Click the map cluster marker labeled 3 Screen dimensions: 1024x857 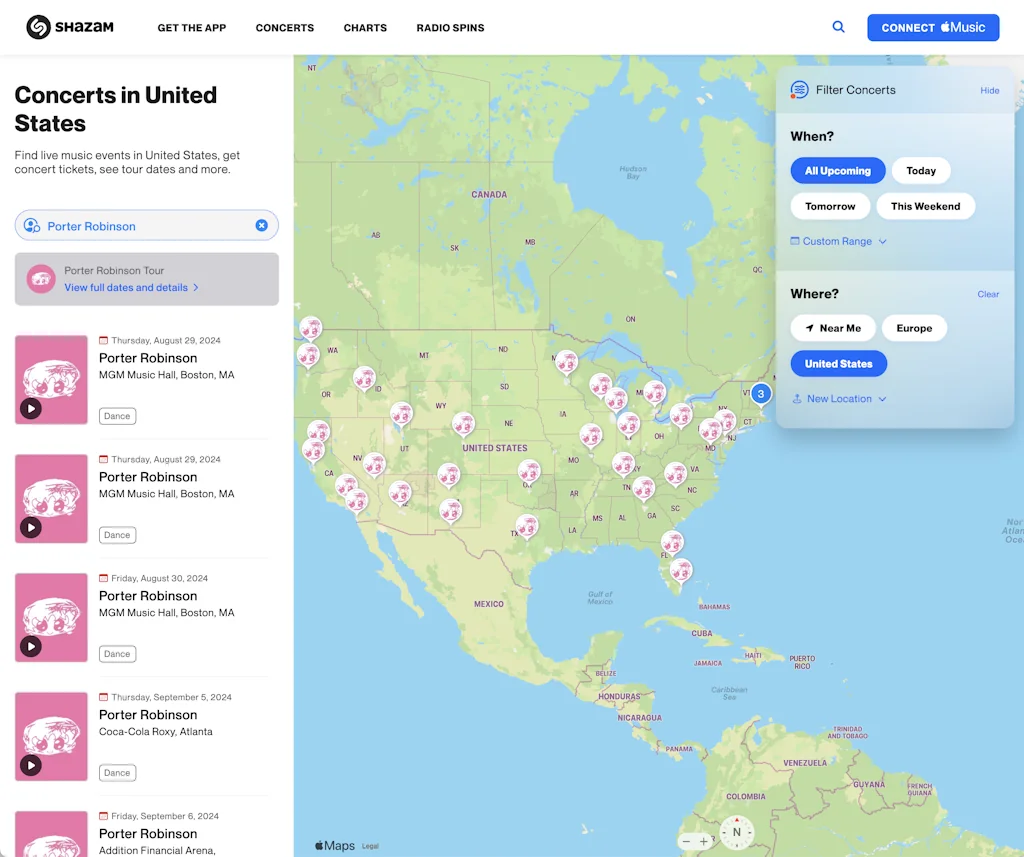(x=761, y=394)
